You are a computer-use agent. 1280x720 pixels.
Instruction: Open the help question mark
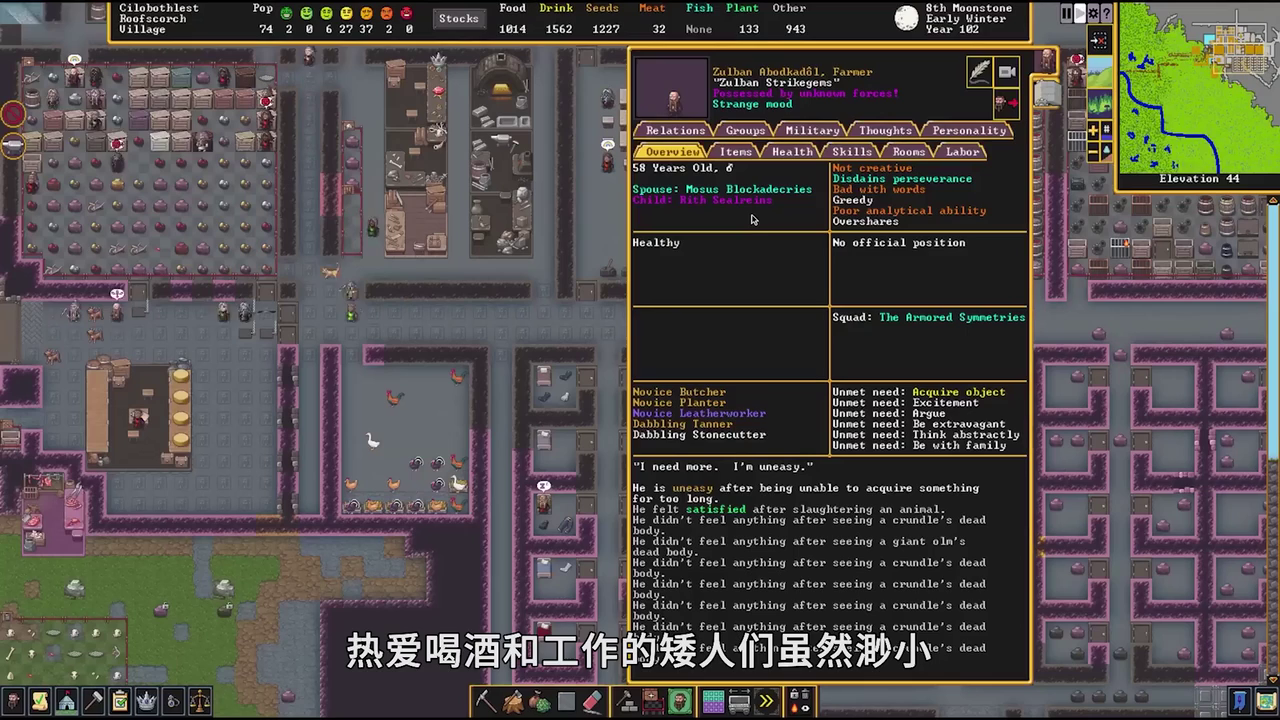tap(1106, 13)
